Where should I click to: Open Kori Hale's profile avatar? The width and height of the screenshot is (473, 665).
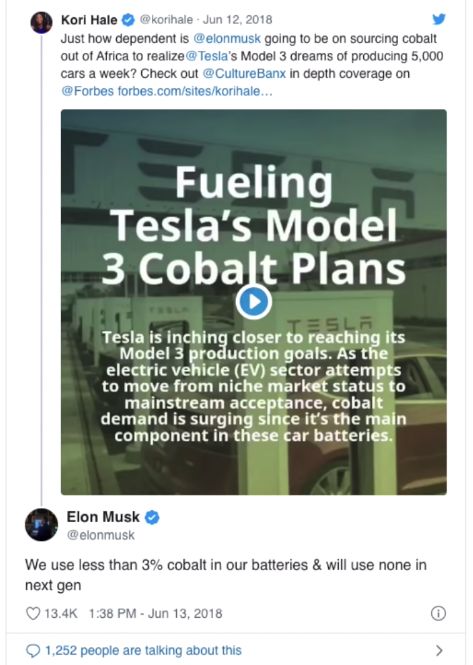[41, 22]
